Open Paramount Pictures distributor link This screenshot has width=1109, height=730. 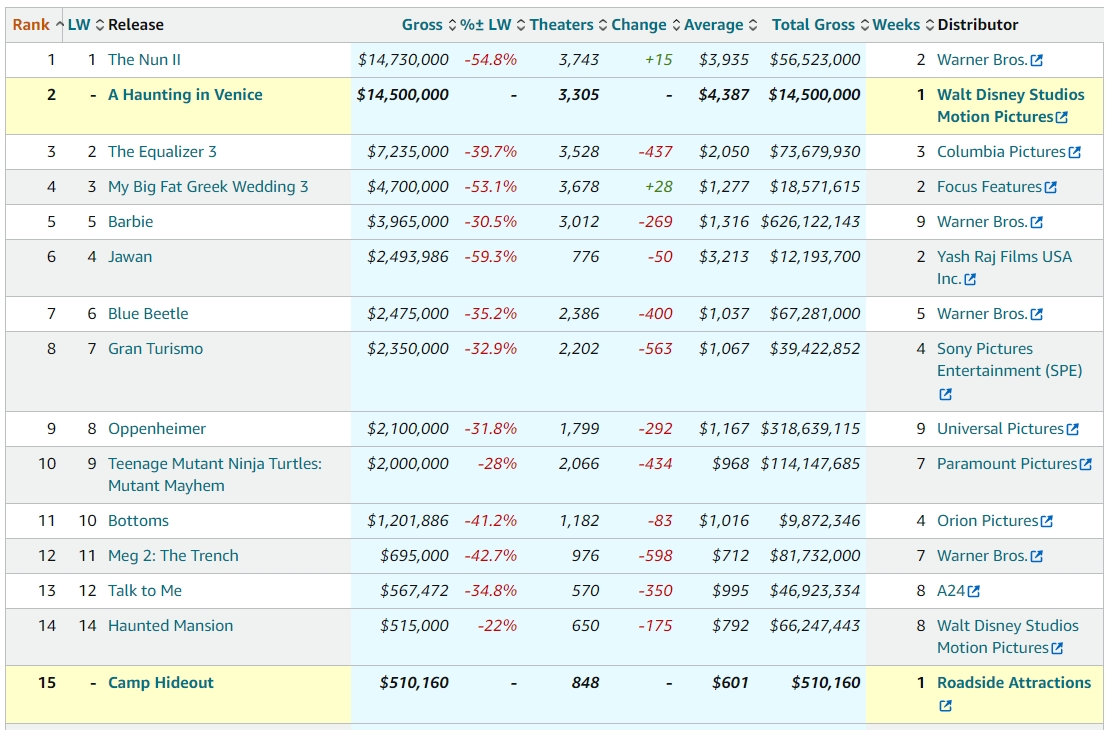[x=1007, y=464]
